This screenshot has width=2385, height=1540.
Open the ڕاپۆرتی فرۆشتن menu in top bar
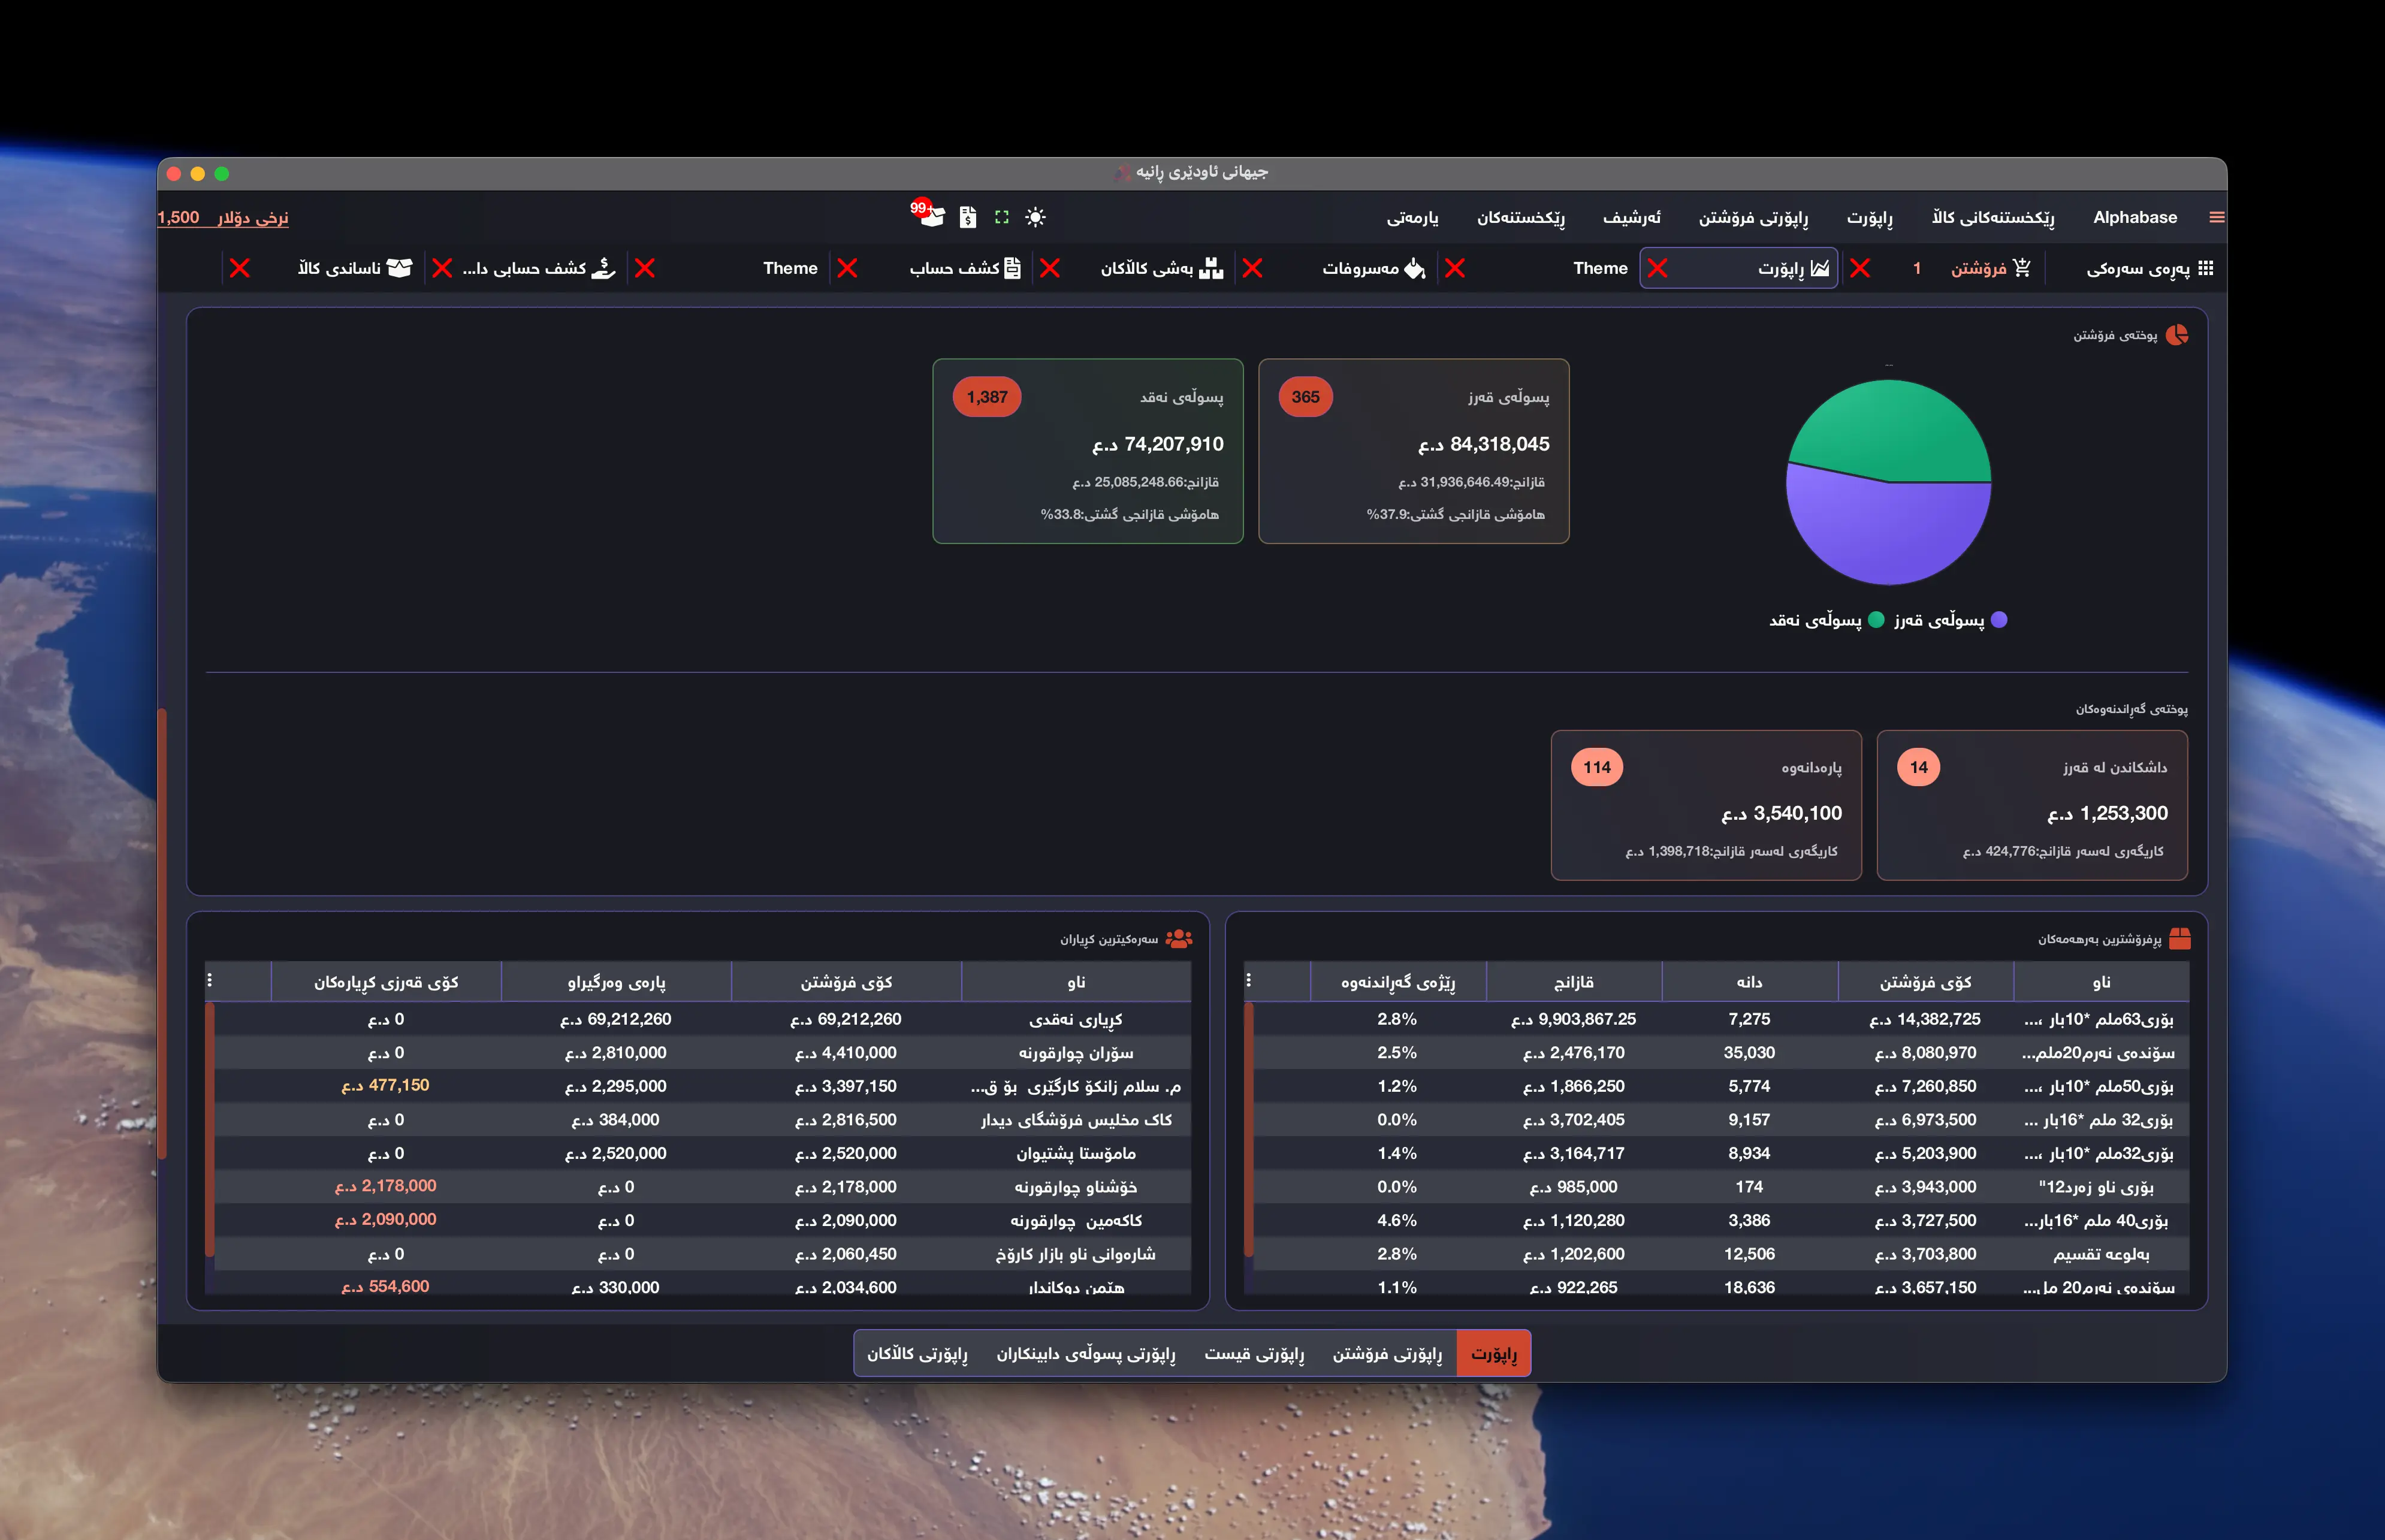pos(1753,217)
